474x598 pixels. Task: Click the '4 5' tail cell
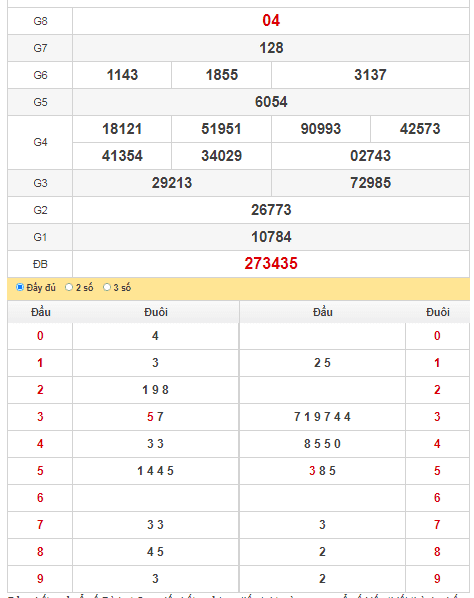coord(155,552)
